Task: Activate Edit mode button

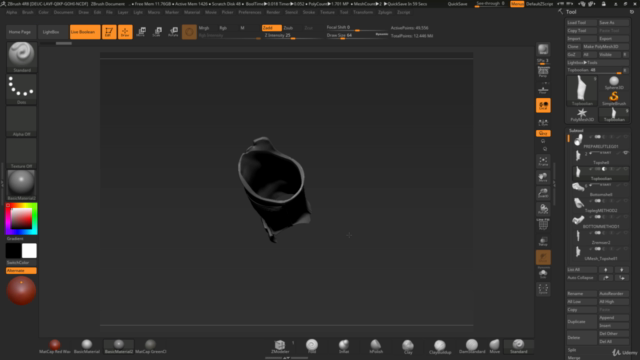Action: pyautogui.click(x=109, y=32)
